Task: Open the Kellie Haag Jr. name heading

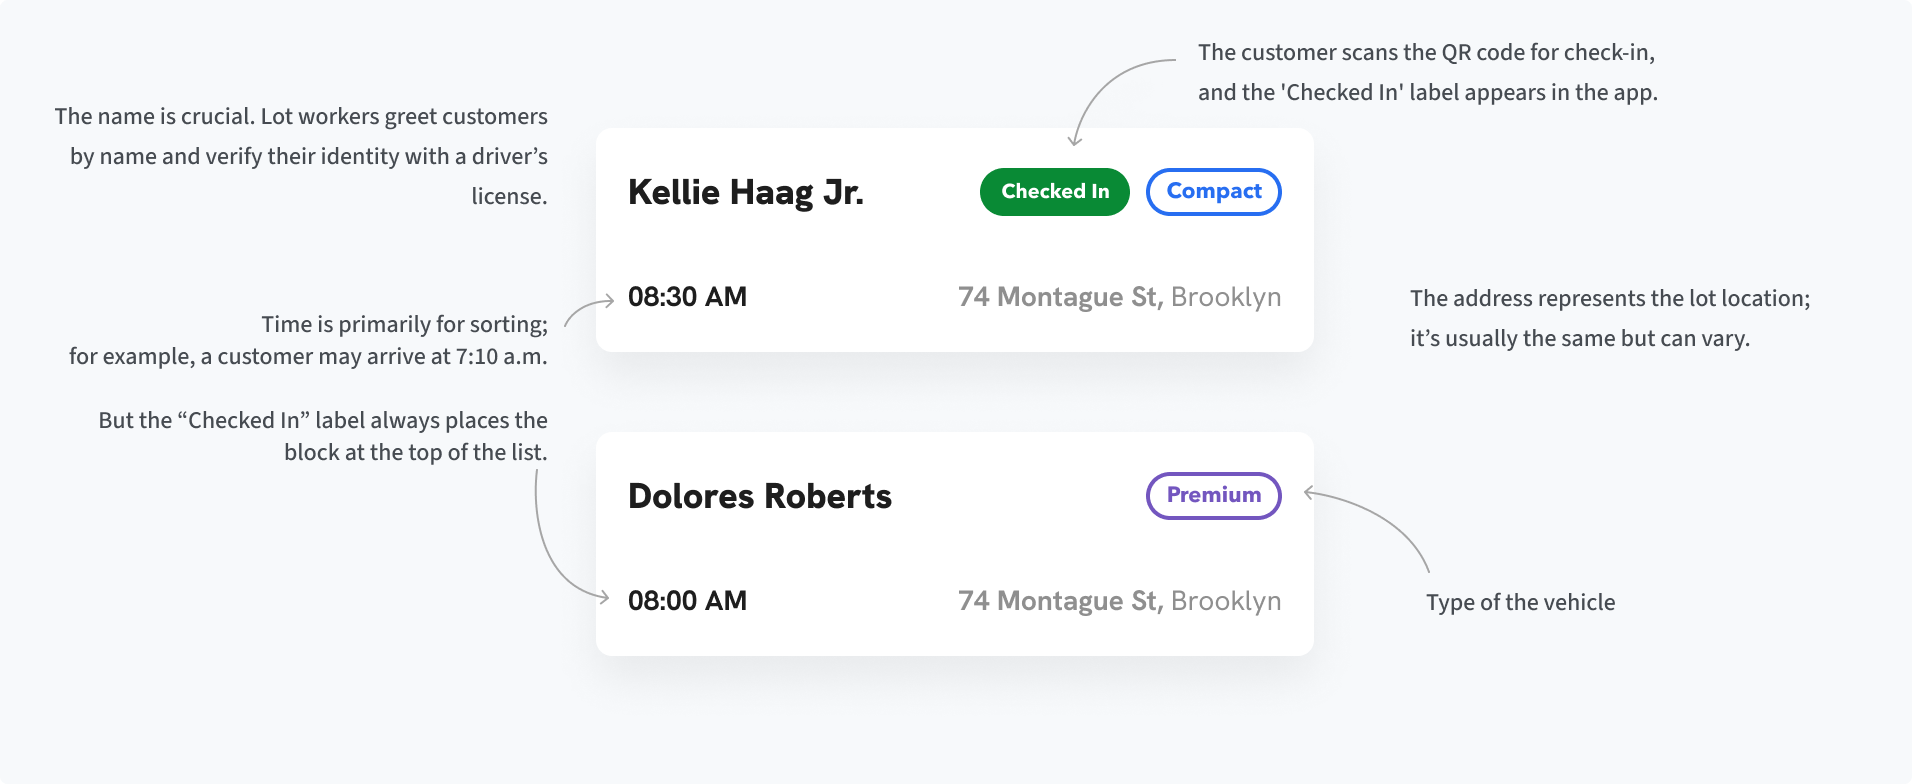Action: tap(745, 192)
